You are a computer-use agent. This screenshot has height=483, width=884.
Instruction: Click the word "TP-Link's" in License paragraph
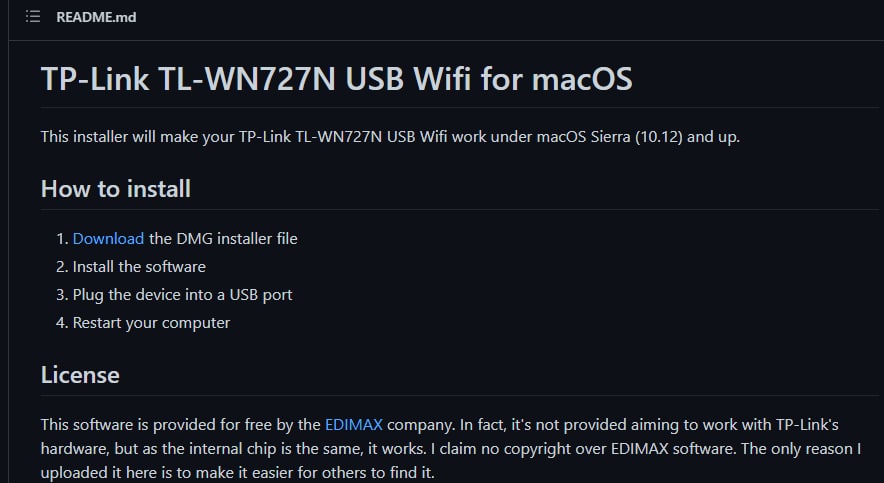pyautogui.click(x=826, y=424)
